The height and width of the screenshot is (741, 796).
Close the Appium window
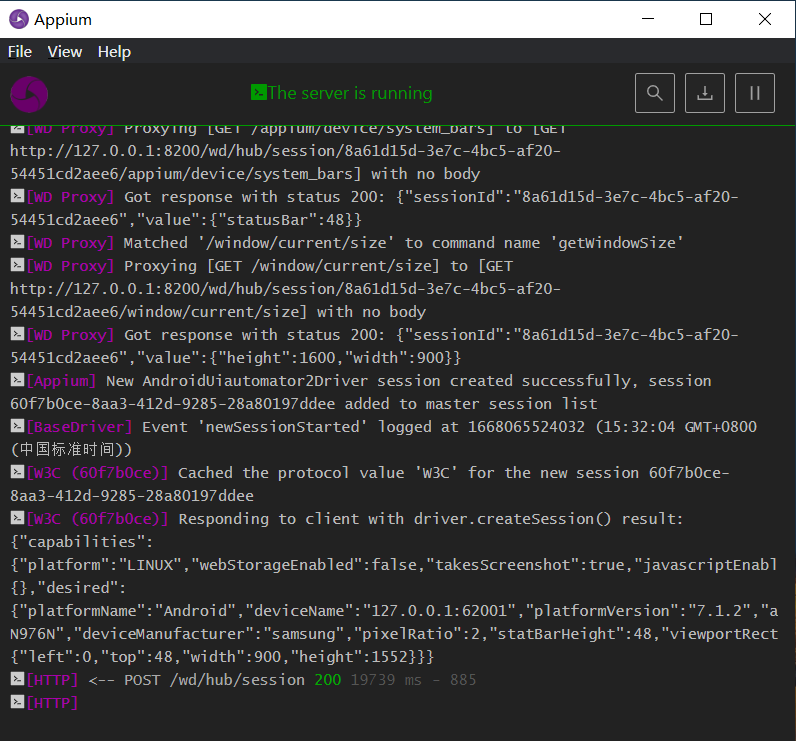[765, 19]
